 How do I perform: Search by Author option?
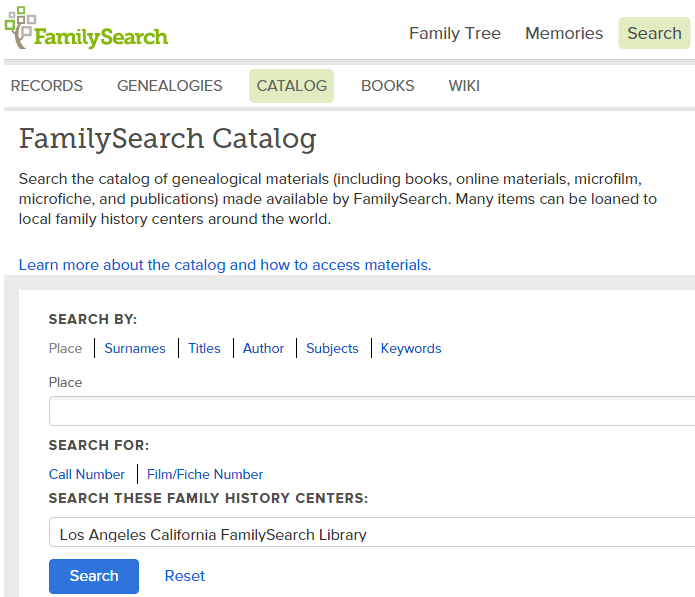pyautogui.click(x=263, y=348)
